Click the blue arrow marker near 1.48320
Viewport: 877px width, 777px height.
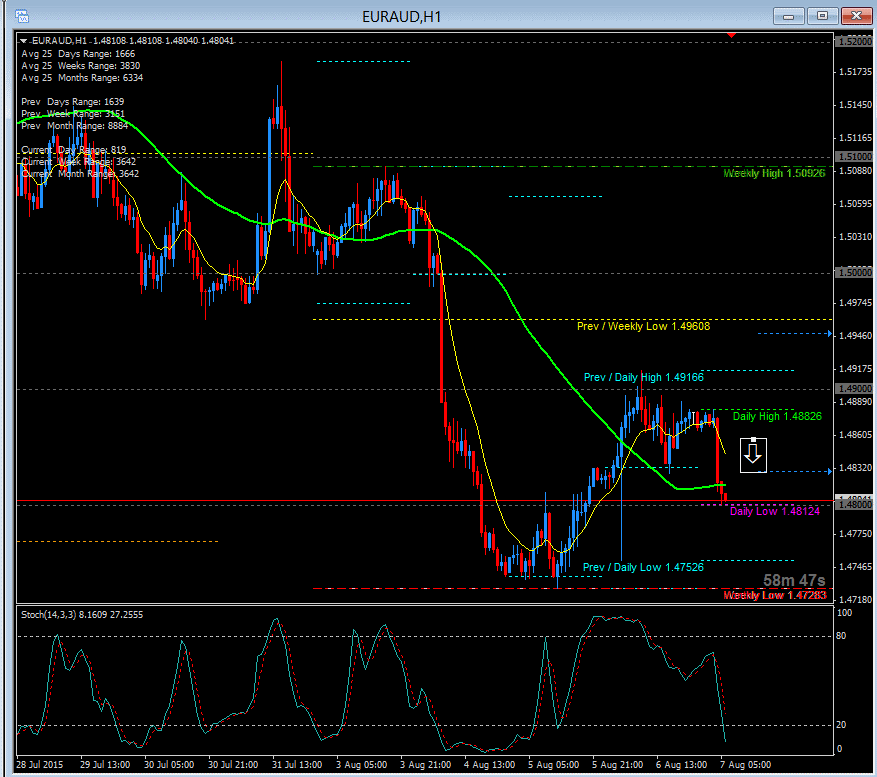[x=829, y=470]
